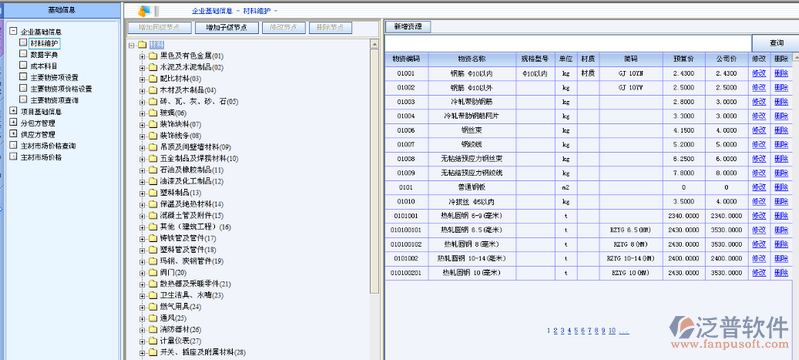This screenshot has width=799, height=360.
Task: Open the 成本科目 sidebar item
Action: click(44, 66)
